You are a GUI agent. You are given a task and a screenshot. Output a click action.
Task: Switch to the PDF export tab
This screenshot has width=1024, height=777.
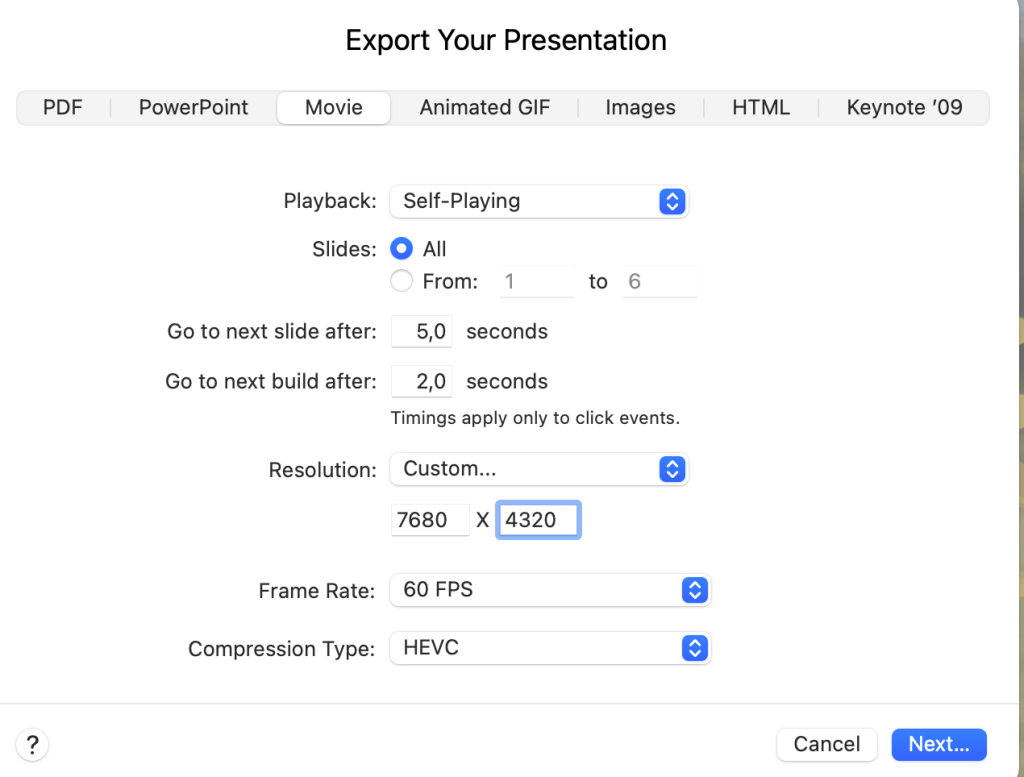click(x=62, y=107)
